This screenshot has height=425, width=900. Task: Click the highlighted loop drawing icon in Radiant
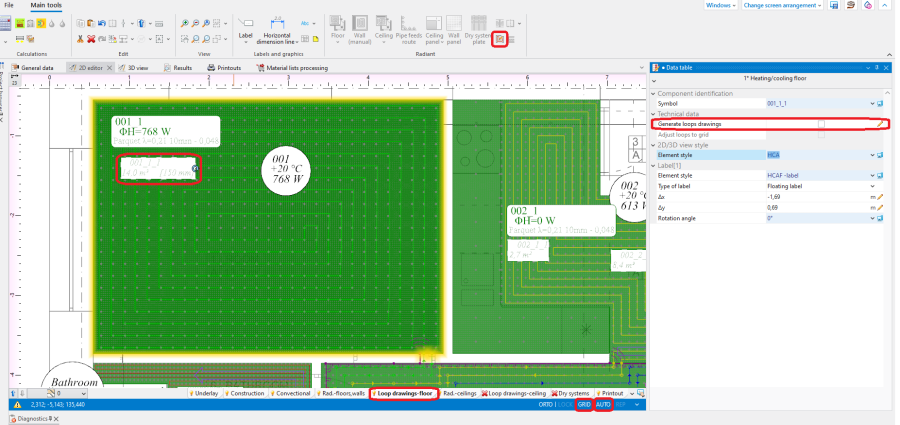point(500,39)
